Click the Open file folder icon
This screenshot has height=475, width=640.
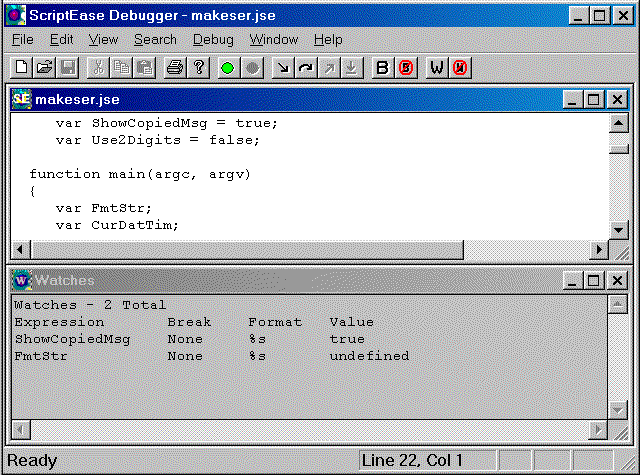44,67
